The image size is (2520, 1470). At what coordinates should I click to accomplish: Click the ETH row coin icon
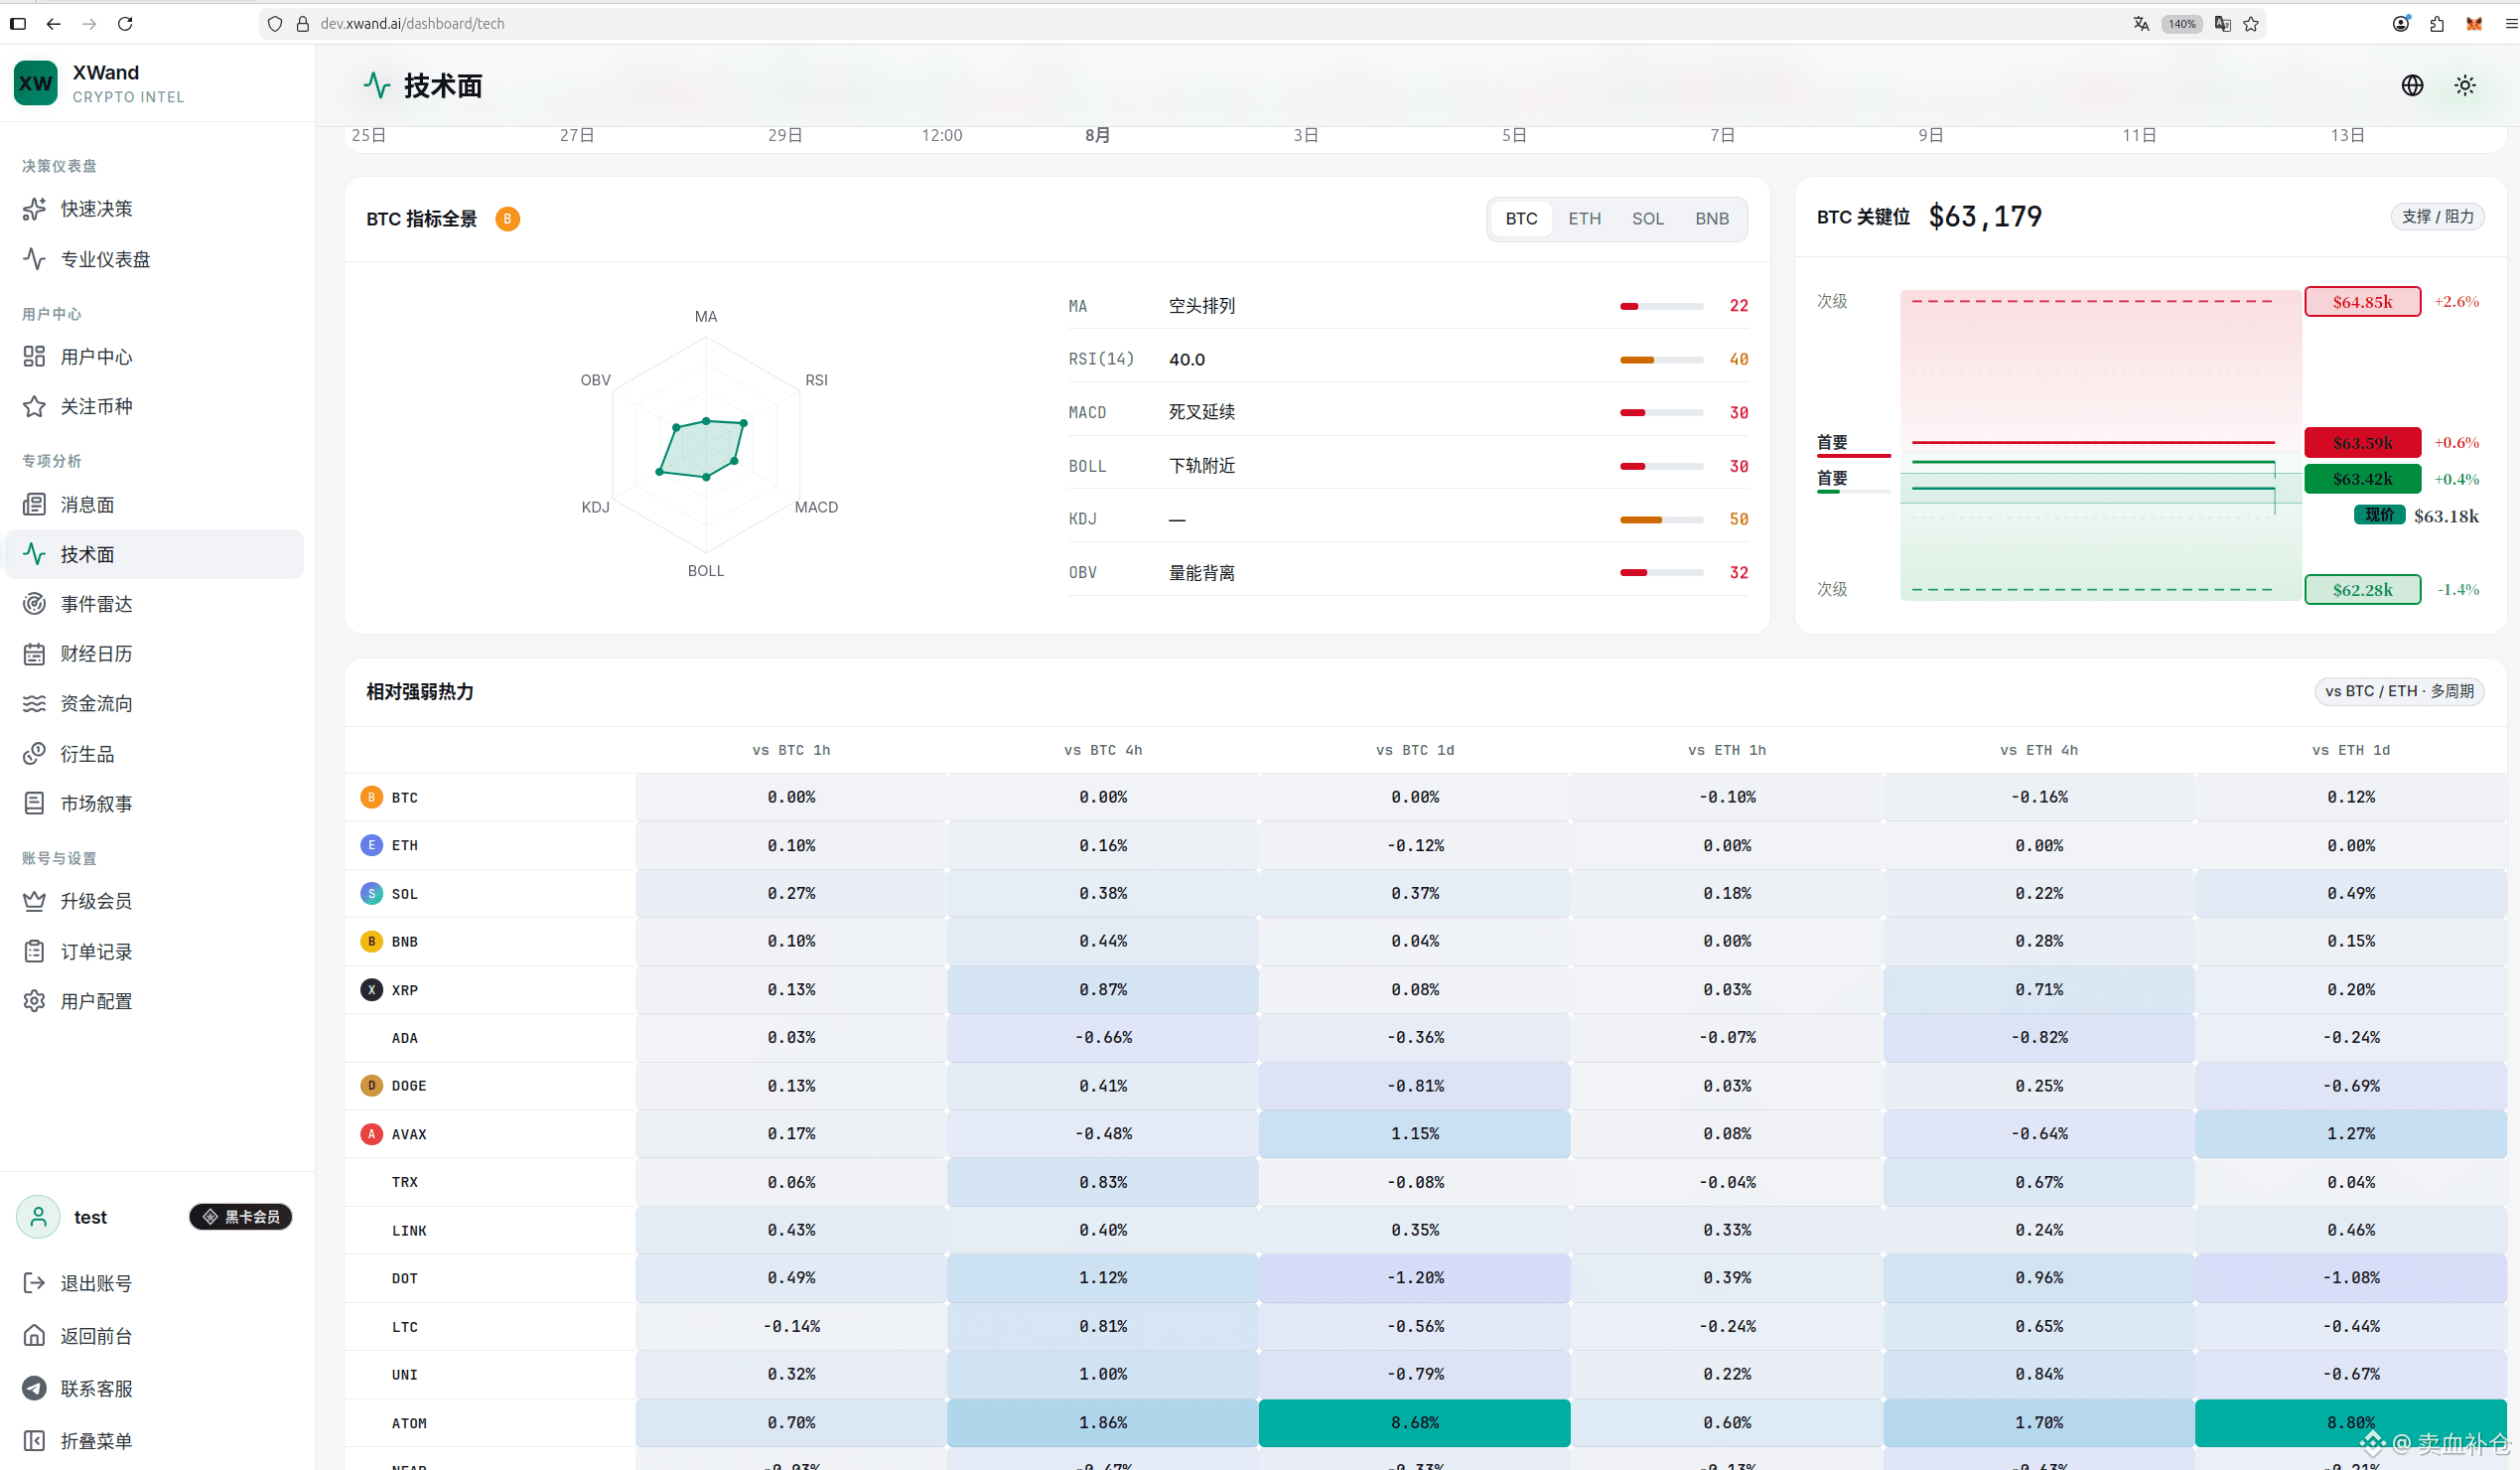[x=372, y=846]
